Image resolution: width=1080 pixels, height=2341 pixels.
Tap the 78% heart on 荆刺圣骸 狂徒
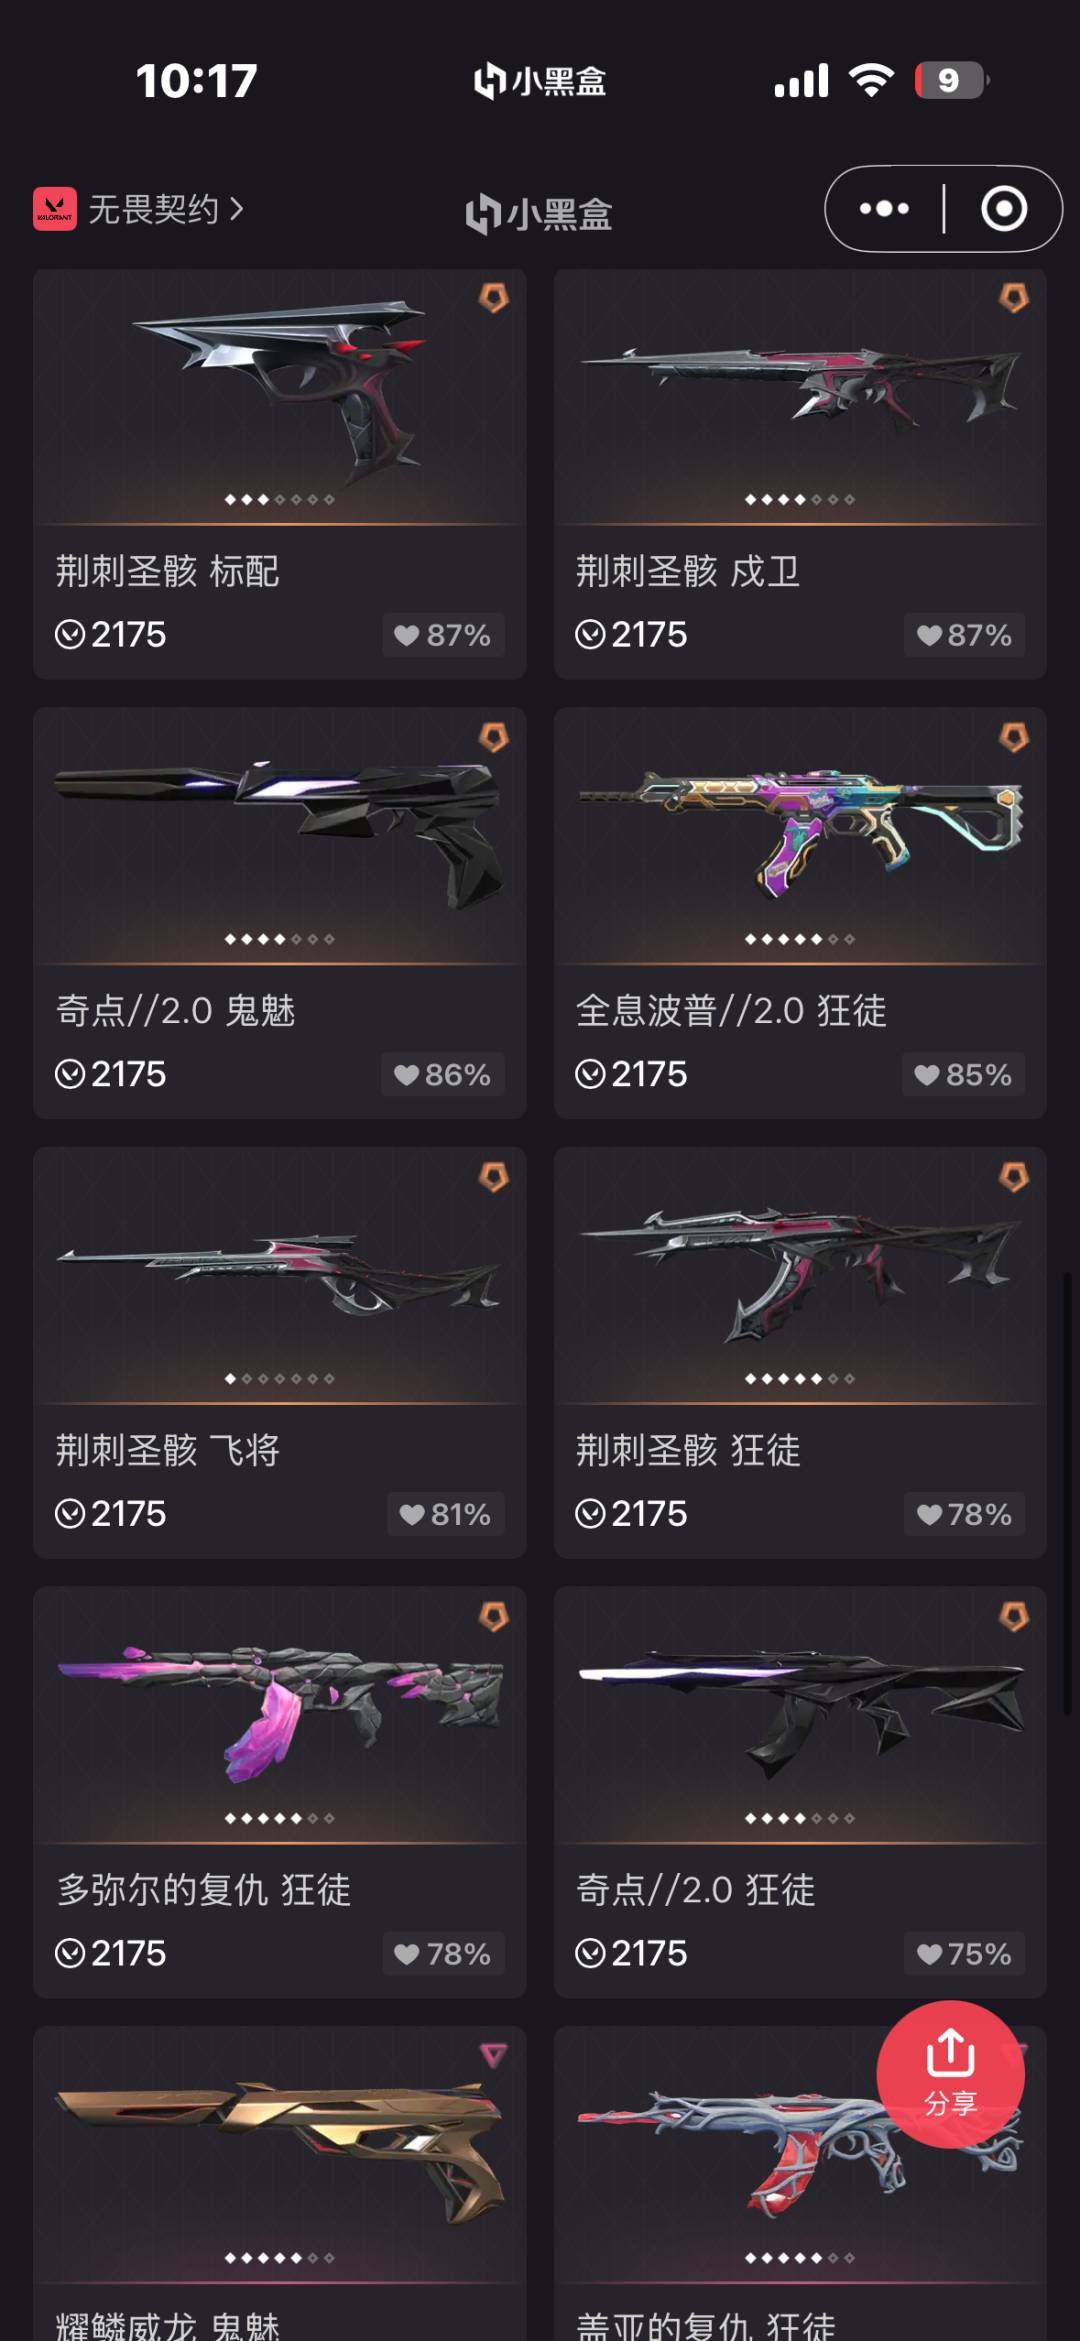click(x=964, y=1514)
